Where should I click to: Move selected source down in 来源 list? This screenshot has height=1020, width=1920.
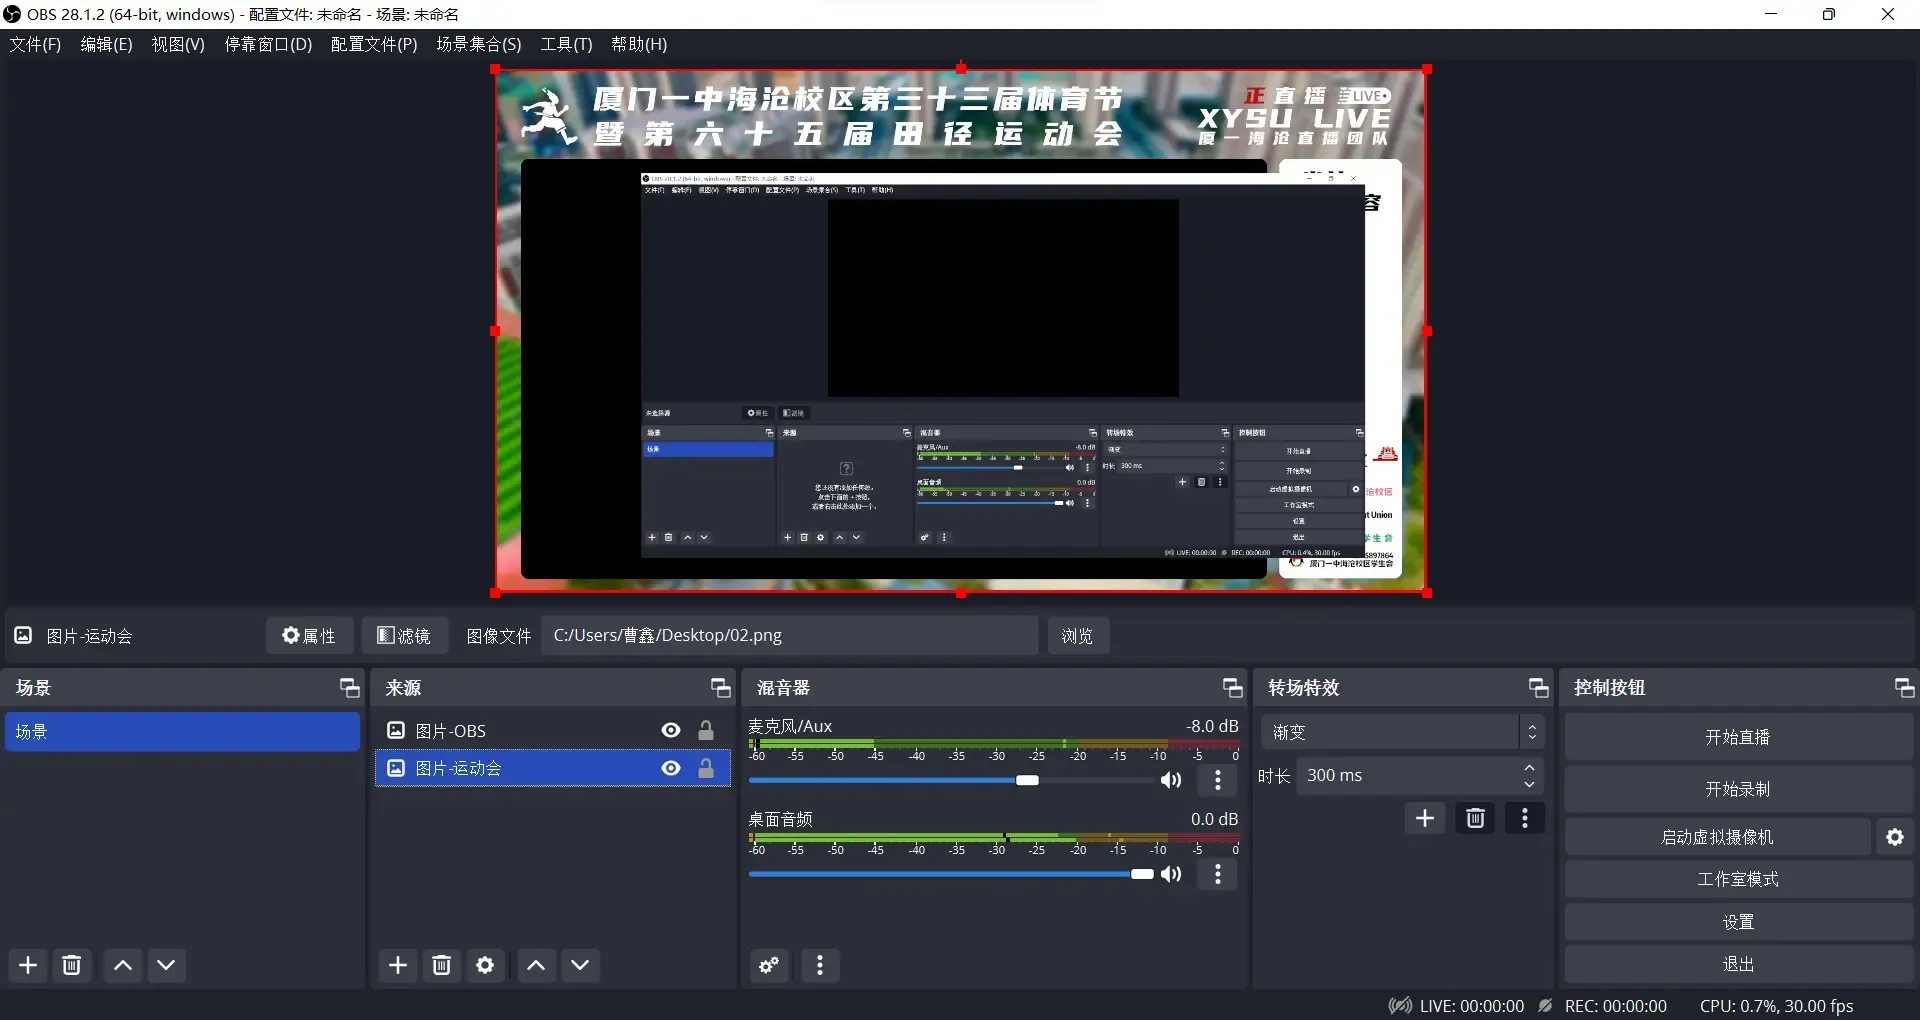(x=580, y=965)
